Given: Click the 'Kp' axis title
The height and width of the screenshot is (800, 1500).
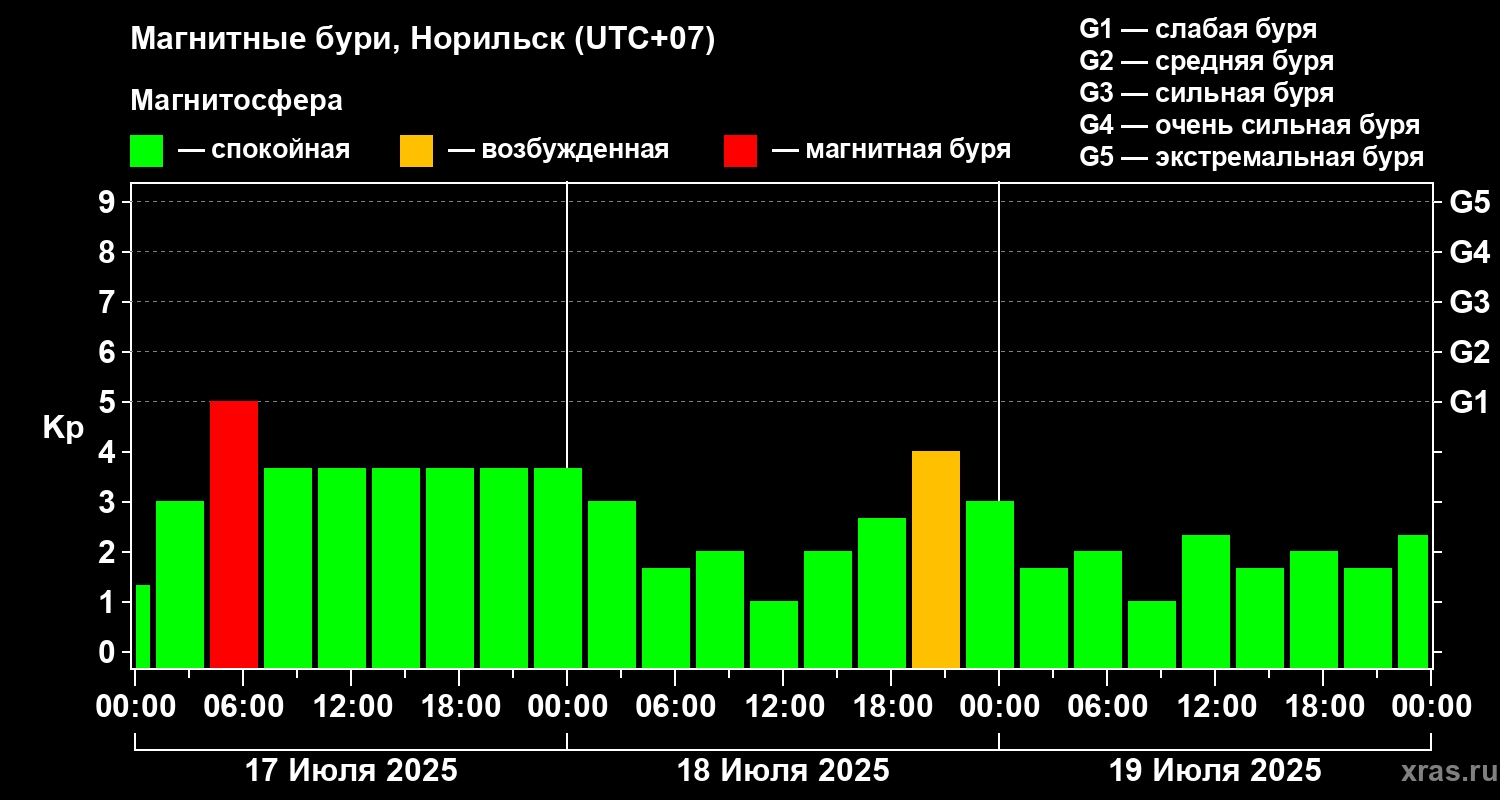Looking at the screenshot, I should coord(63,427).
